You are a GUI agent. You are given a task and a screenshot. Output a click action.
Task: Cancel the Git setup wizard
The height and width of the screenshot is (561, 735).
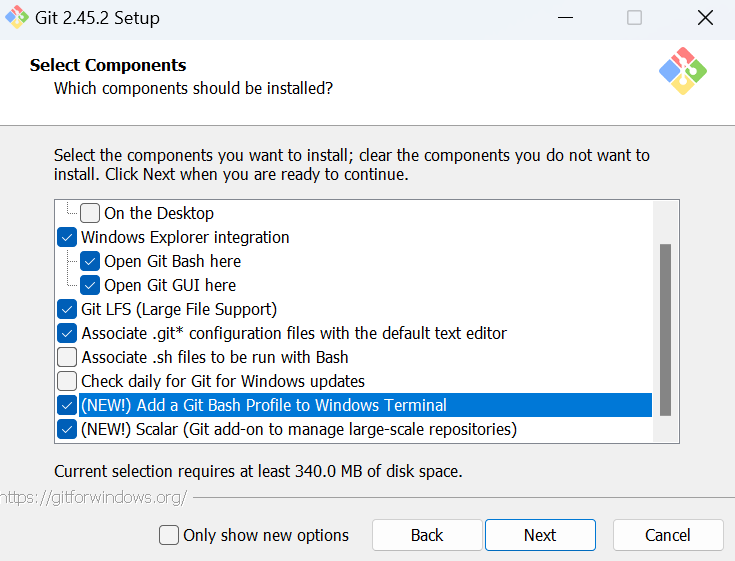coord(667,535)
